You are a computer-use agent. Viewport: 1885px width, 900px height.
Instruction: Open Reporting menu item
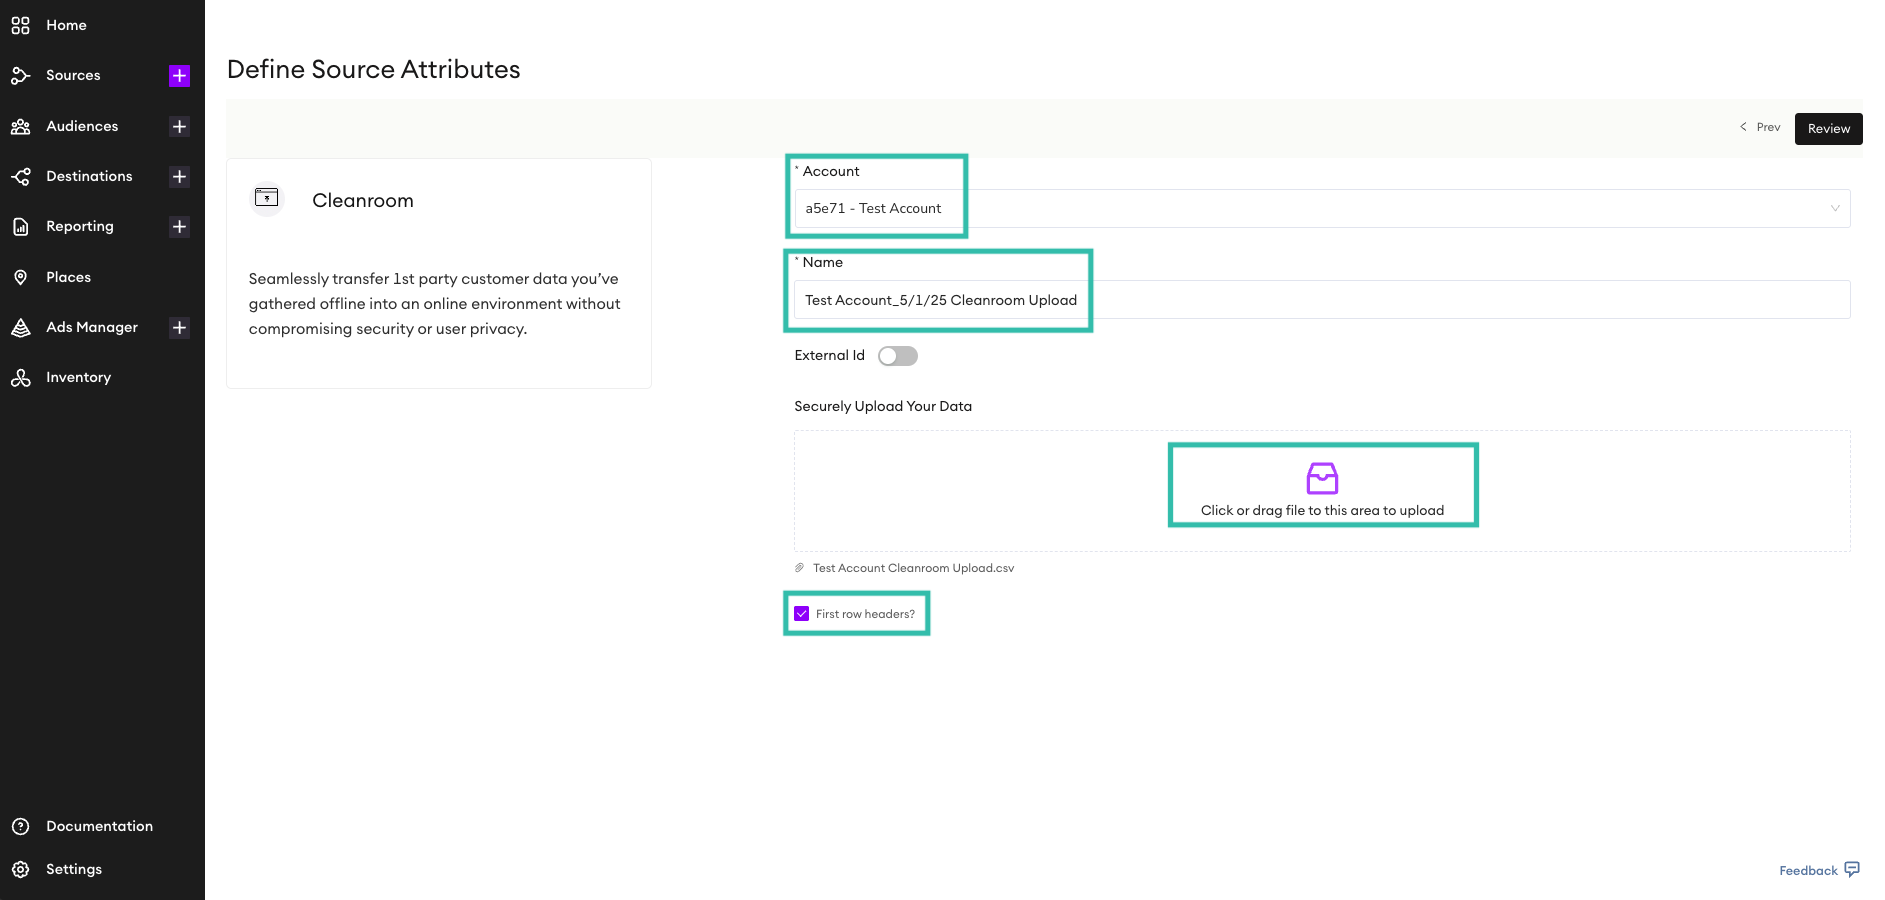coord(80,226)
